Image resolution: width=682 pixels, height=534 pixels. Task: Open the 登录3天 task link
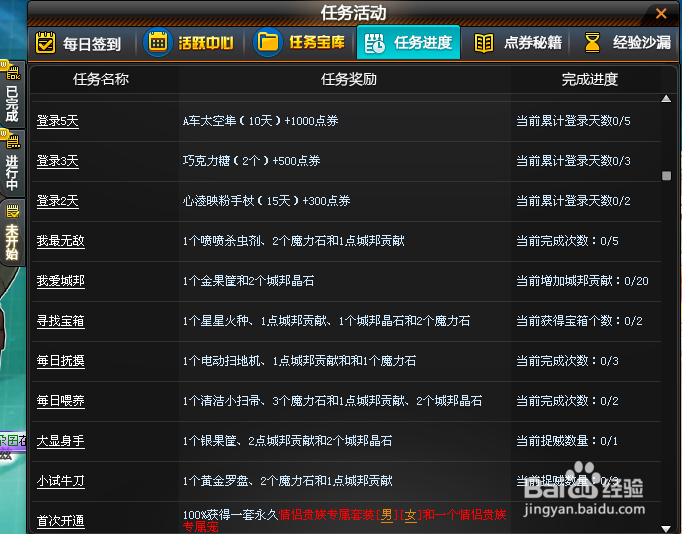tap(57, 161)
